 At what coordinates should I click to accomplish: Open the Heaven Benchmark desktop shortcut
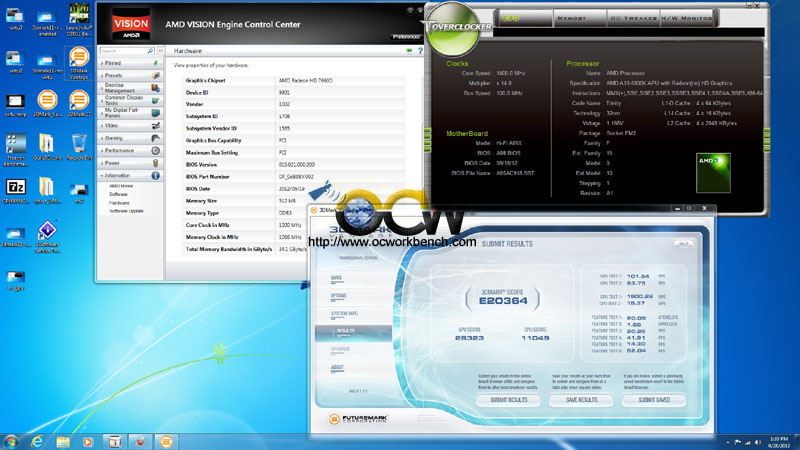[15, 149]
